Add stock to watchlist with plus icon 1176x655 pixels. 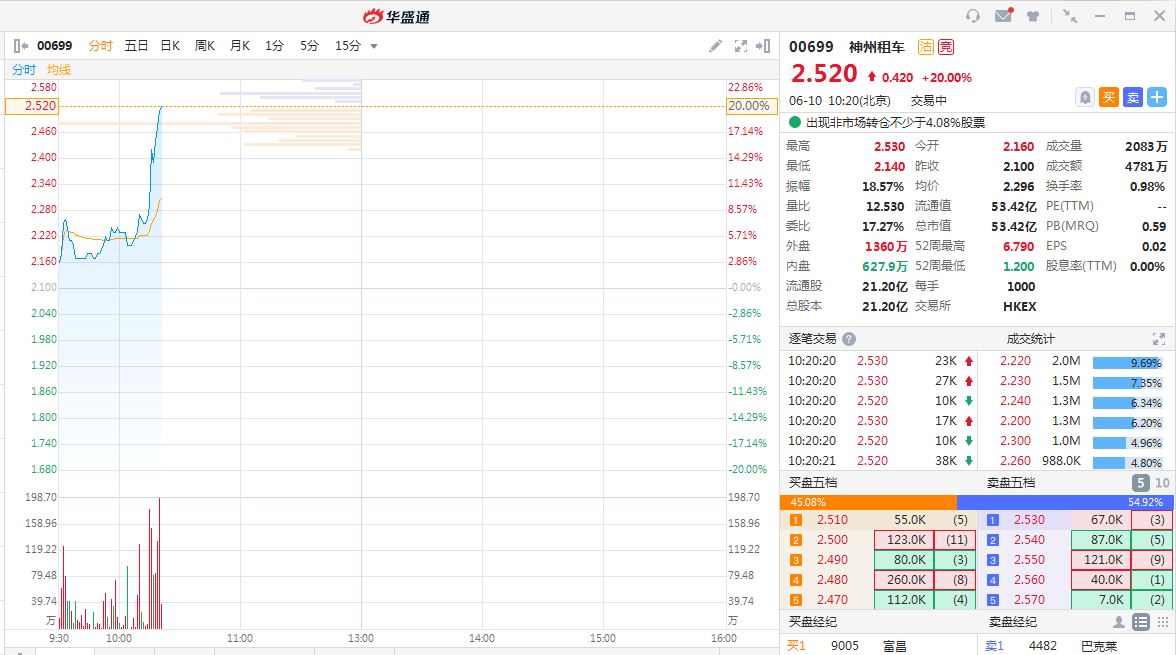point(1157,97)
